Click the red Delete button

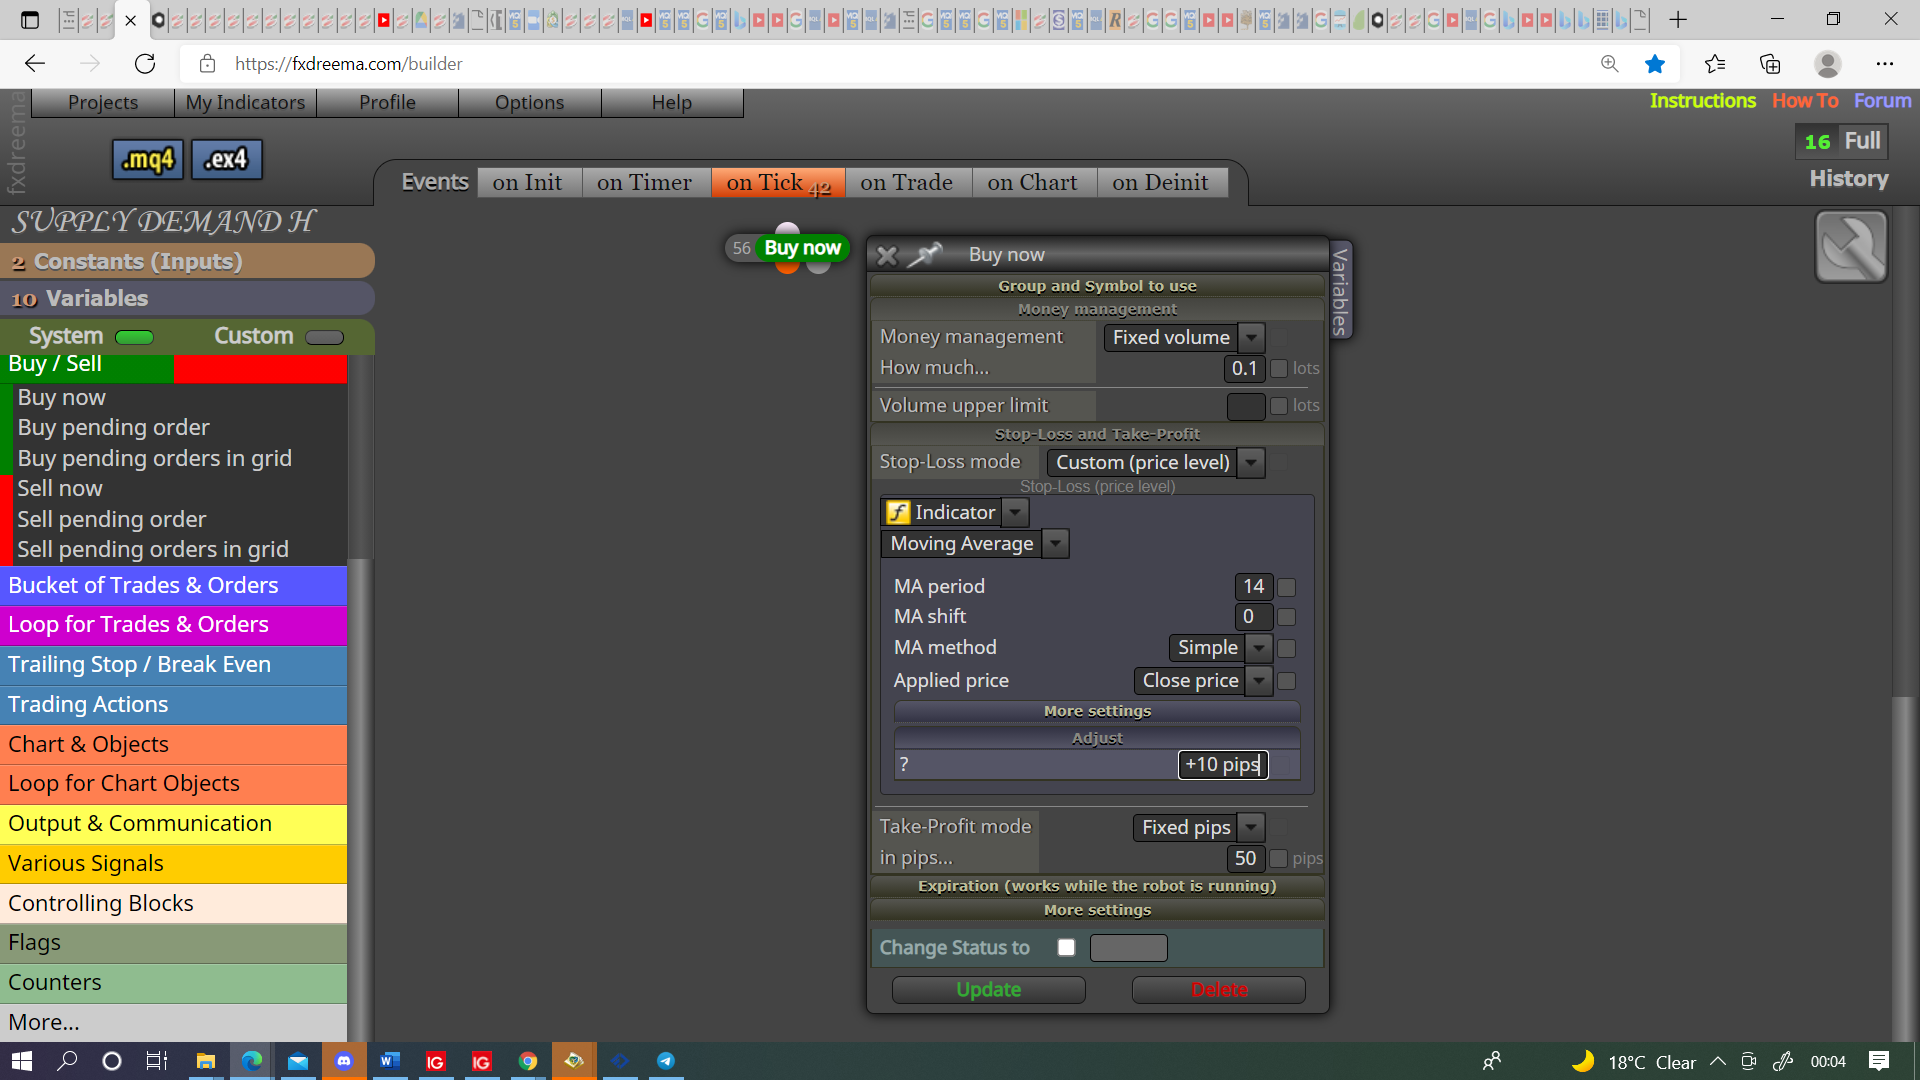click(1219, 989)
